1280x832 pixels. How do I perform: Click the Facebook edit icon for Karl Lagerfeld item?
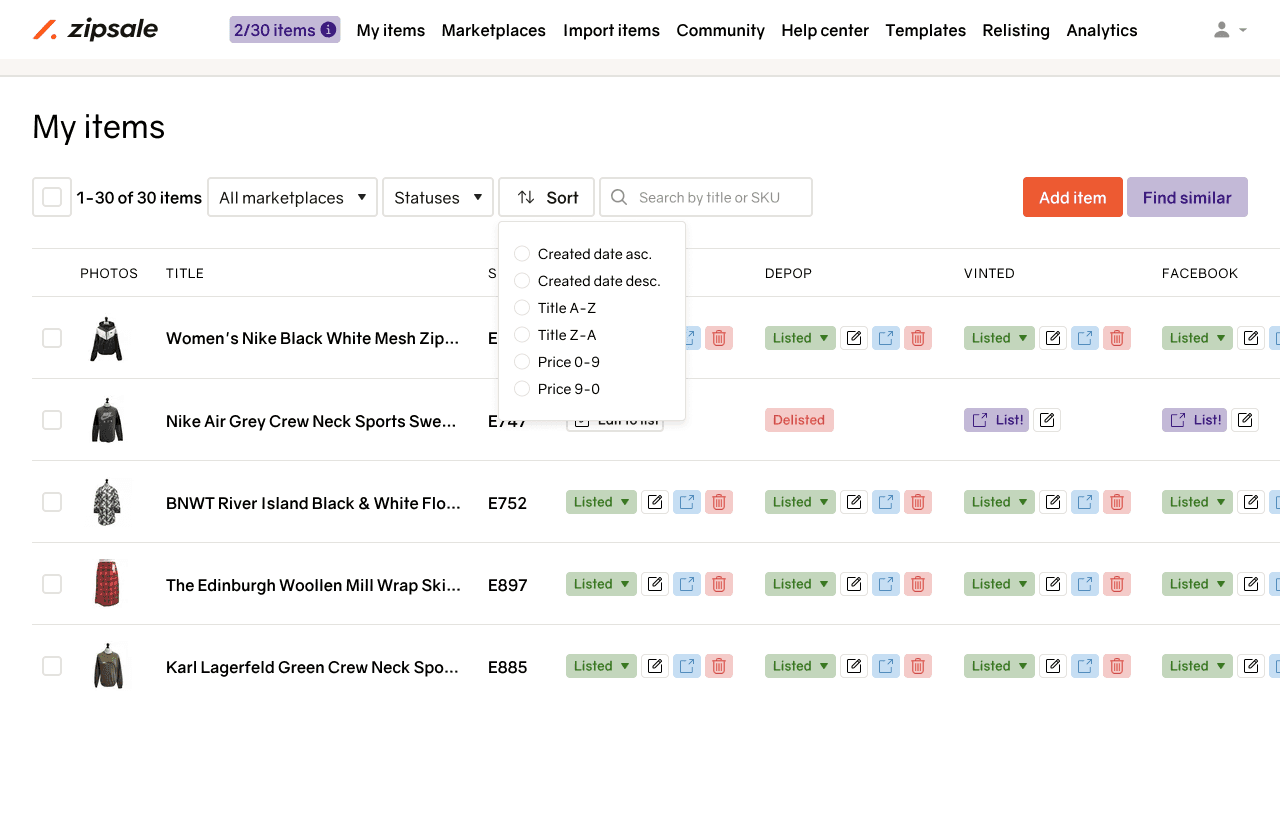[x=1250, y=666]
